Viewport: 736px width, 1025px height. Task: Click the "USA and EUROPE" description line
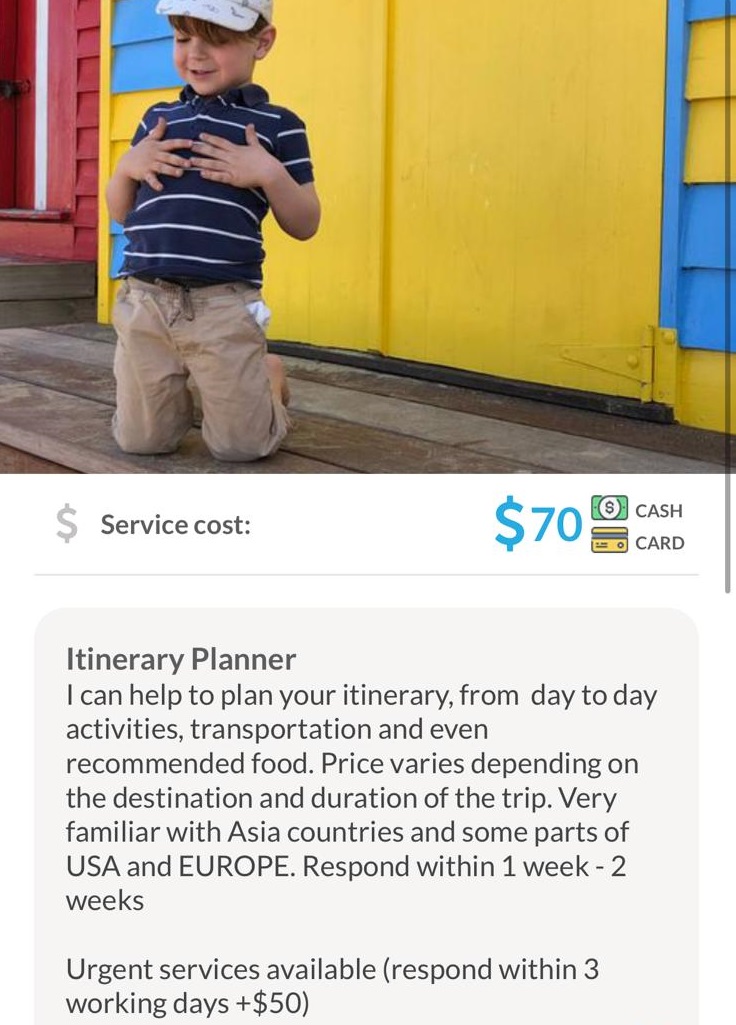[180, 866]
